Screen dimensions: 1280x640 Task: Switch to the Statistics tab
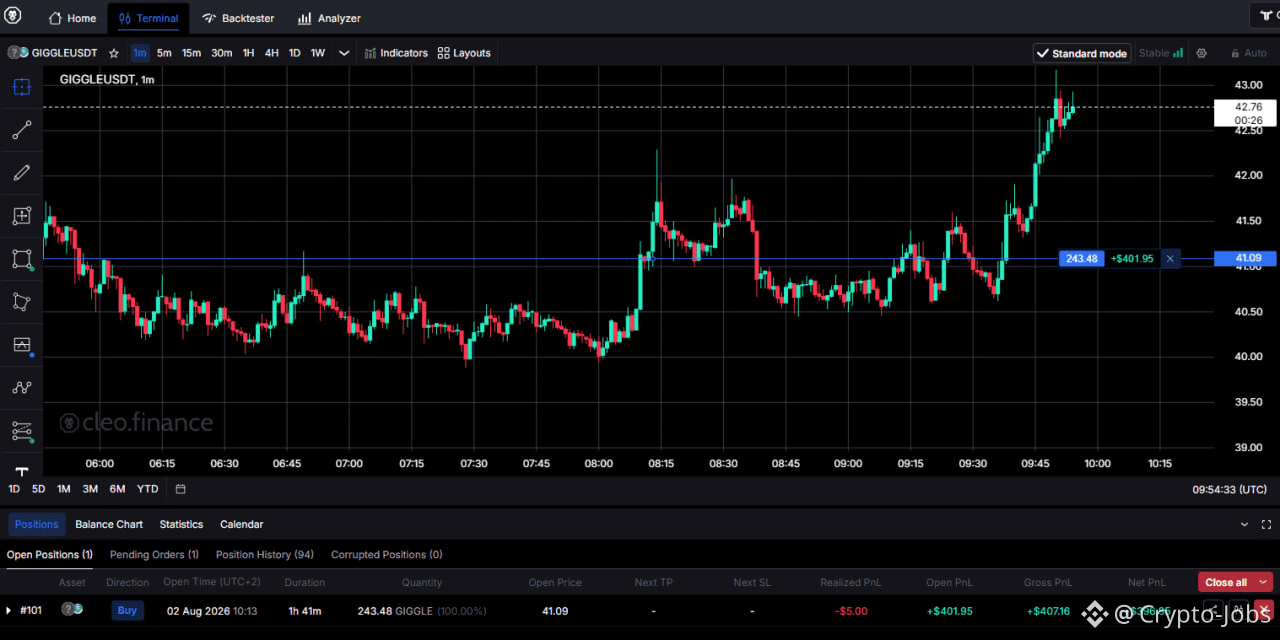coord(181,524)
